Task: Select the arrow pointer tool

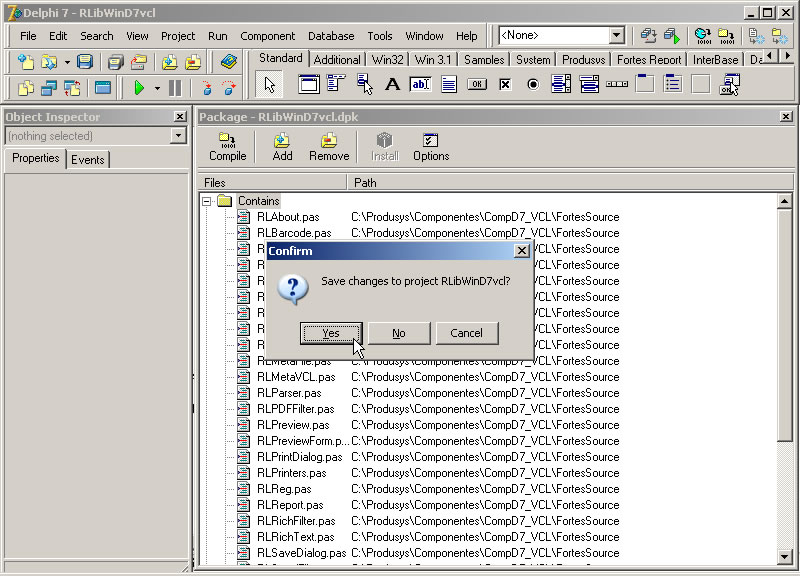Action: click(270, 85)
